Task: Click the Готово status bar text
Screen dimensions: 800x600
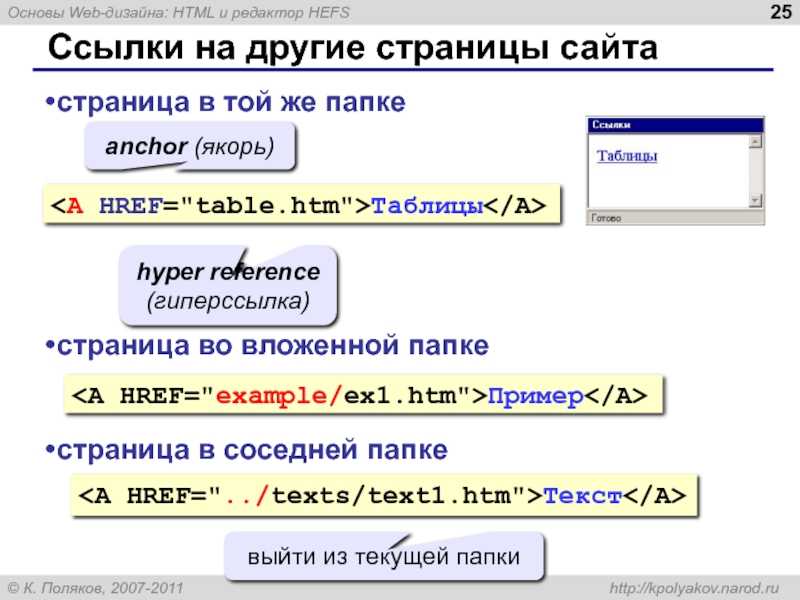Action: [606, 218]
